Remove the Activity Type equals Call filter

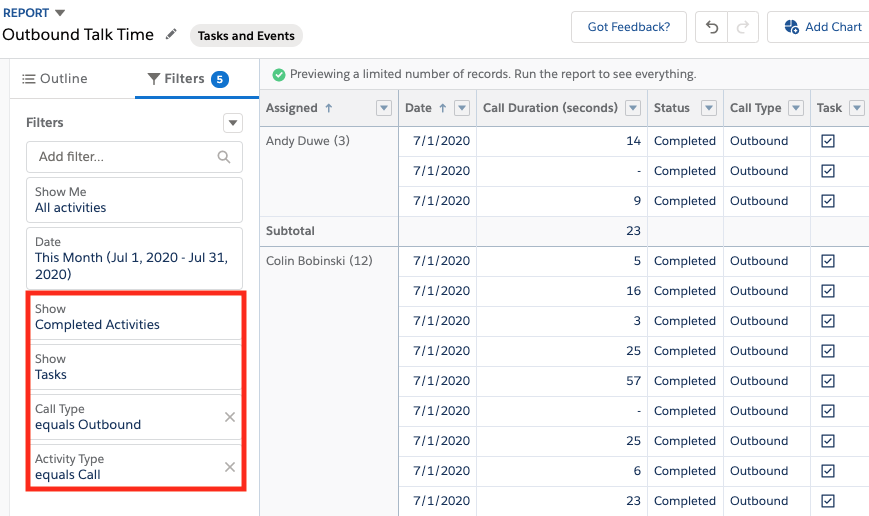(230, 467)
